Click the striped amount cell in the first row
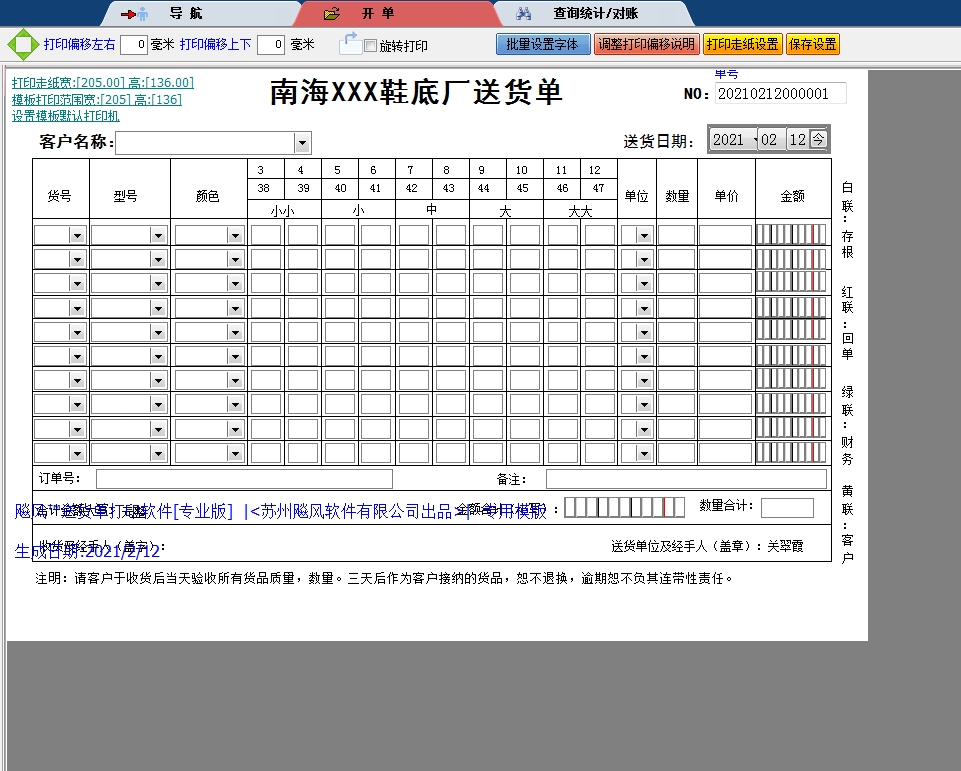 click(793, 234)
